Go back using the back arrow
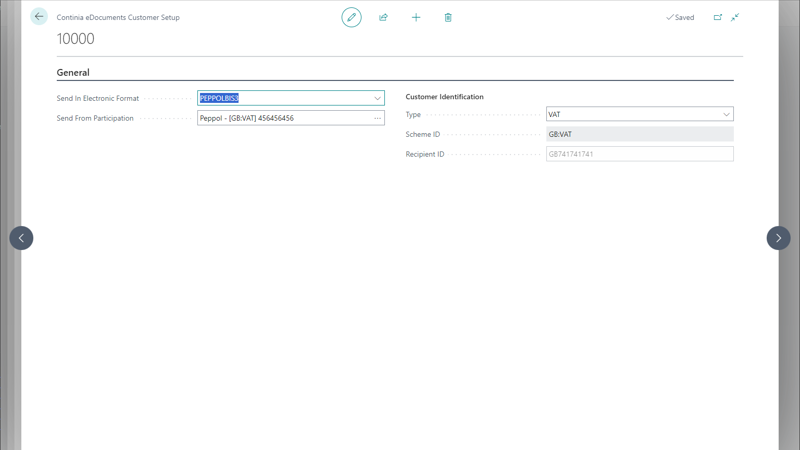The height and width of the screenshot is (450, 800). (39, 17)
